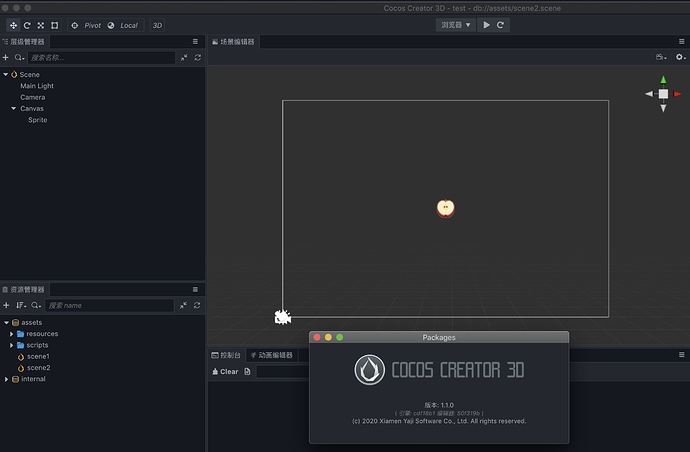Select the Rotate transform tool
This screenshot has height=452, width=690.
[x=27, y=26]
